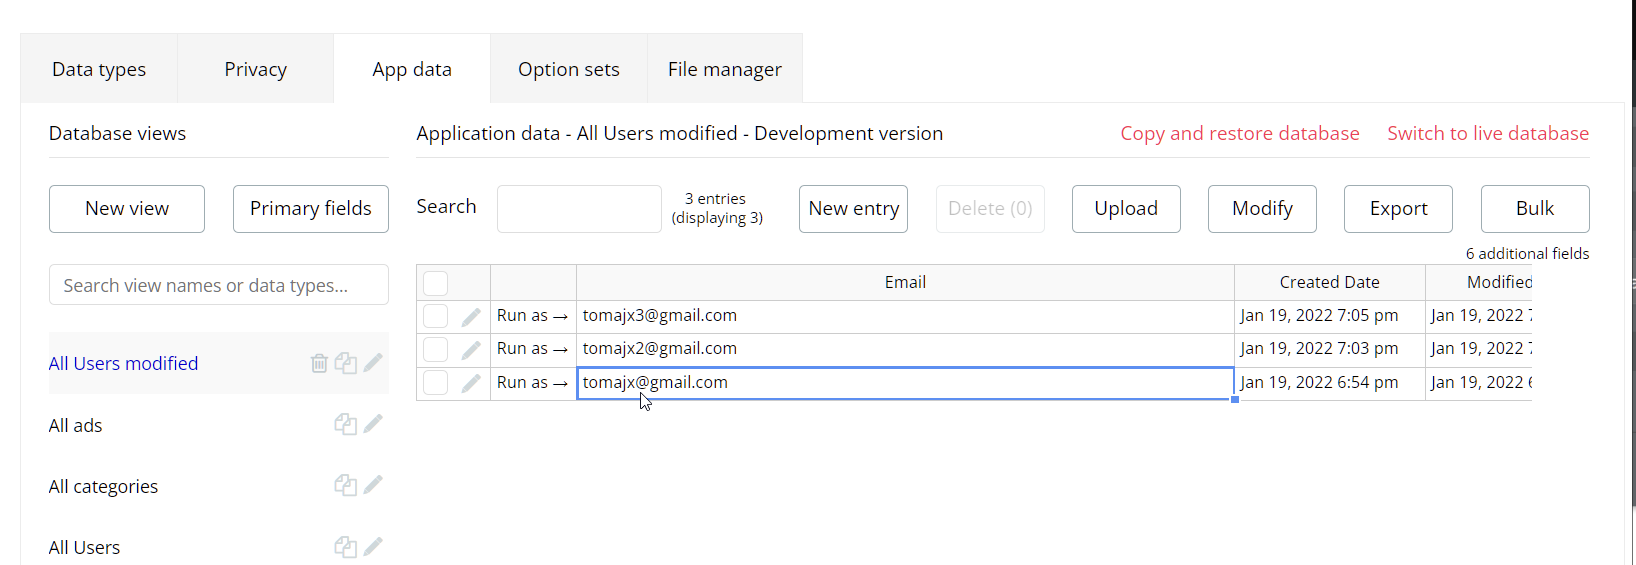The width and height of the screenshot is (1636, 565).
Task: Focus the entry Search field
Action: click(x=579, y=208)
